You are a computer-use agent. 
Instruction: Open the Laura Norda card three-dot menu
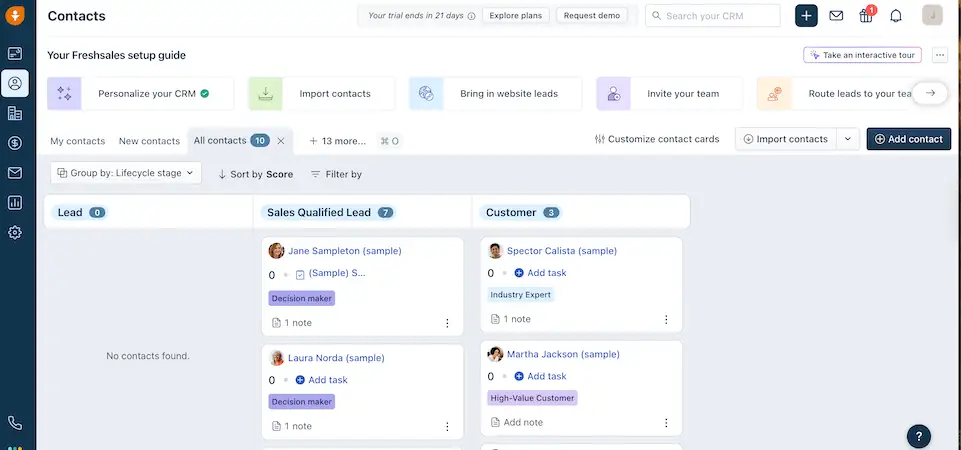tap(447, 426)
